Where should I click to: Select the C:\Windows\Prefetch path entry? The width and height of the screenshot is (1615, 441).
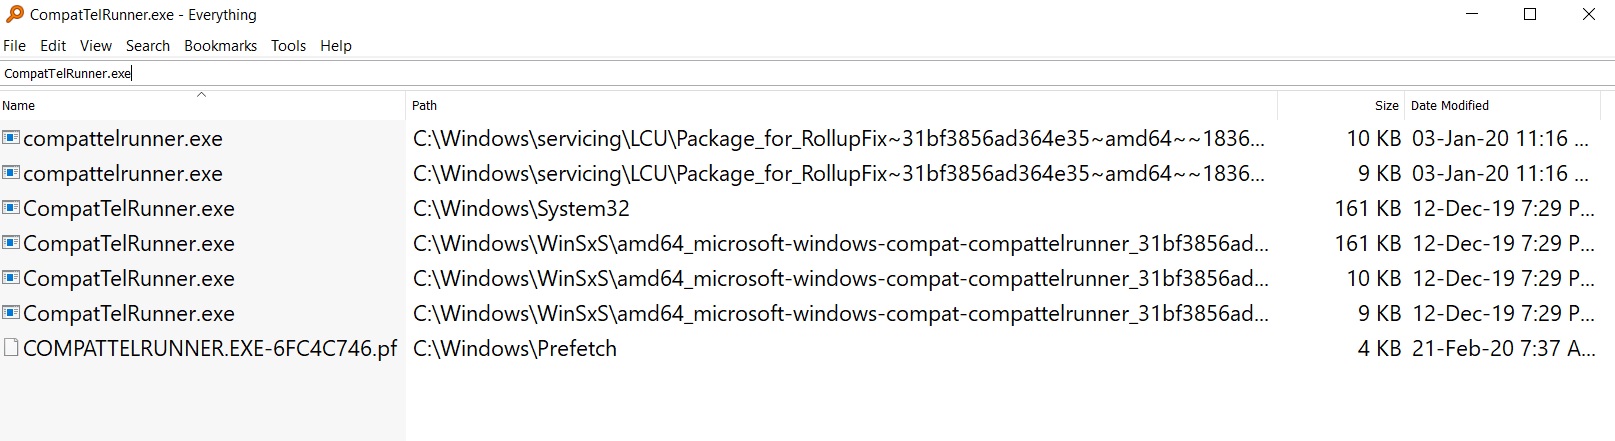[x=515, y=348]
